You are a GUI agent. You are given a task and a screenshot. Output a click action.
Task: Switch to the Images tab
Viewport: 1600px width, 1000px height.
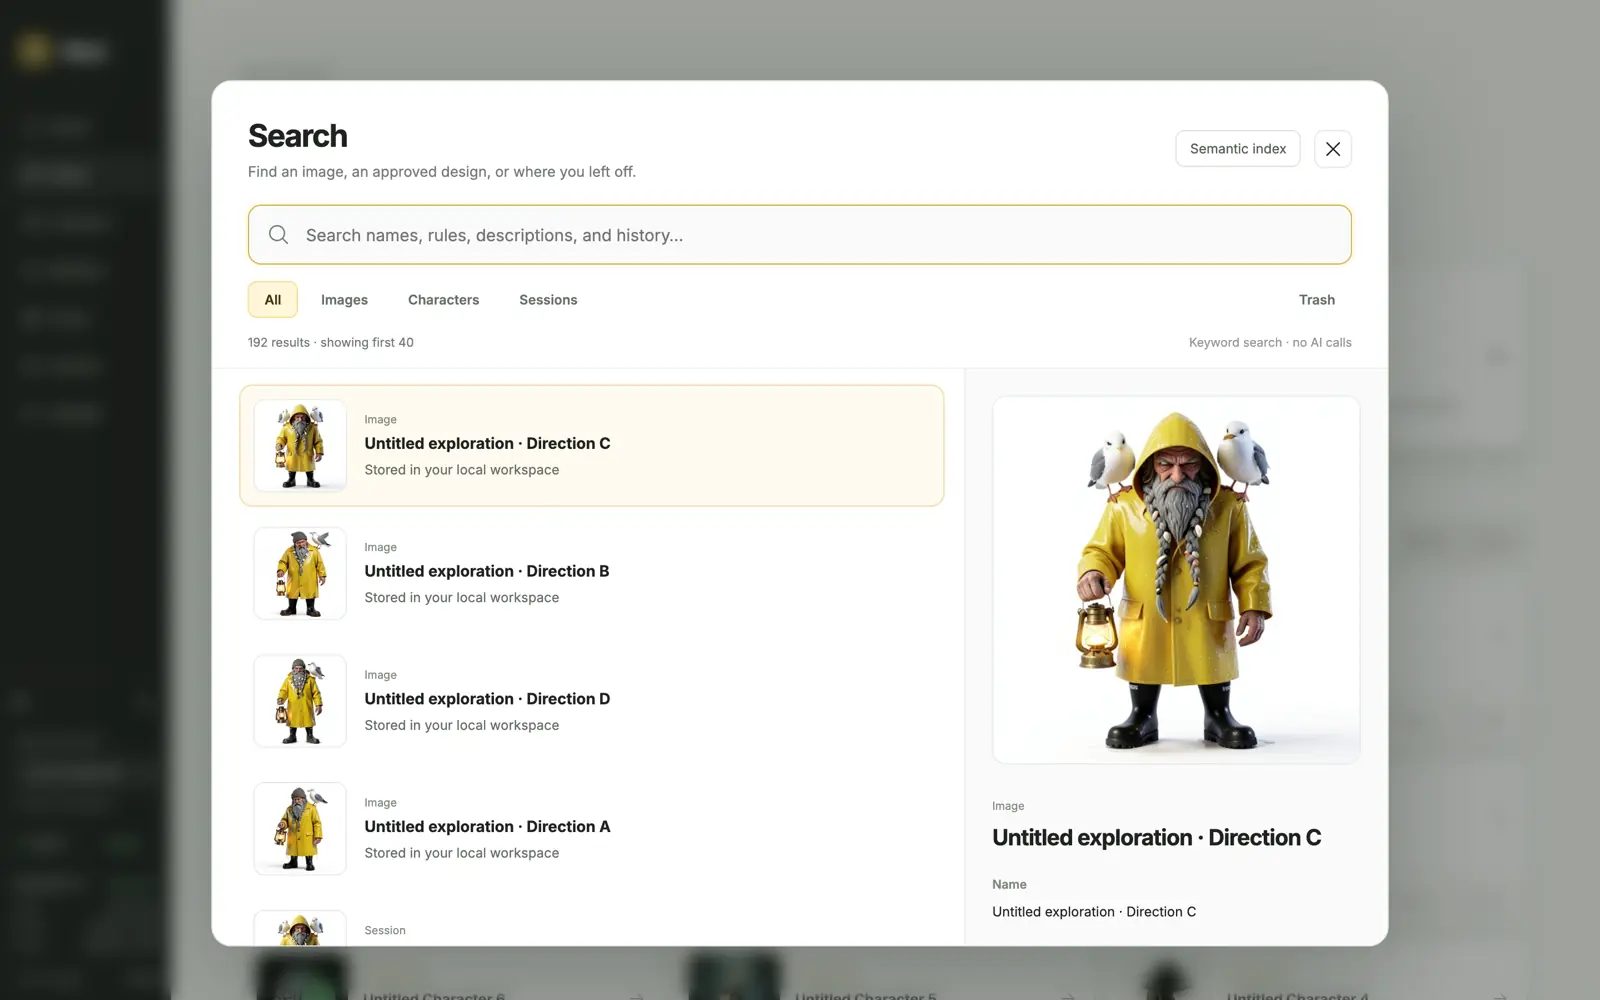pos(344,300)
